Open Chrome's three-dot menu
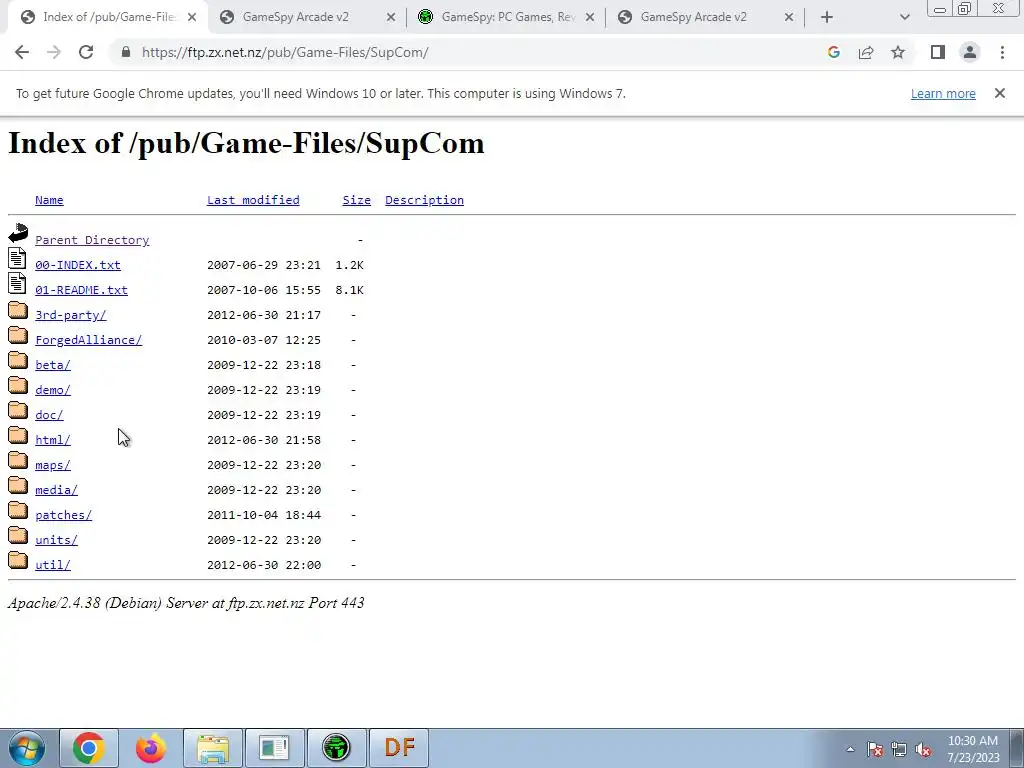Screen dimensions: 1024x768 (1002, 52)
